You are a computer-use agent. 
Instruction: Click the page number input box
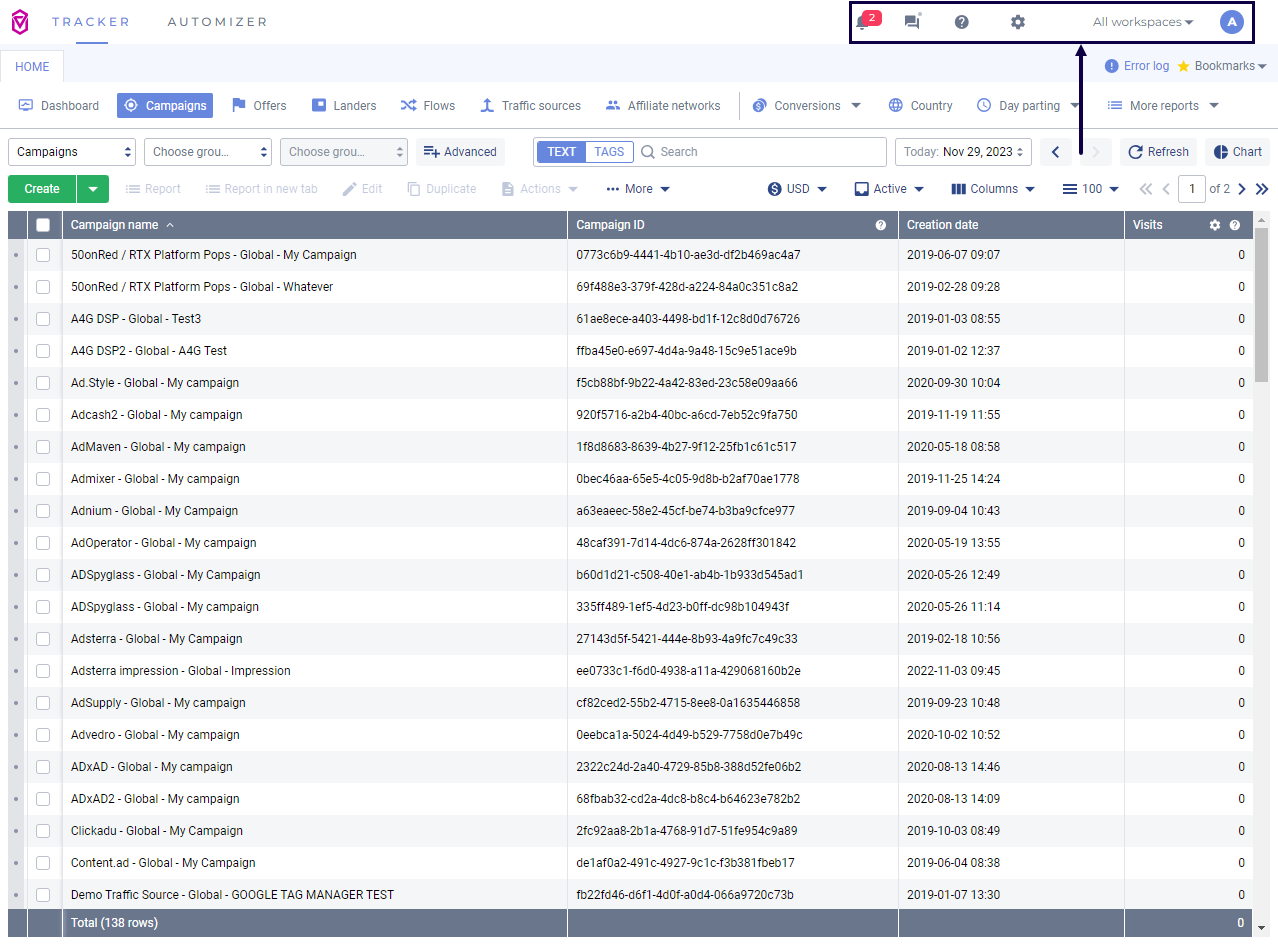[x=1192, y=189]
